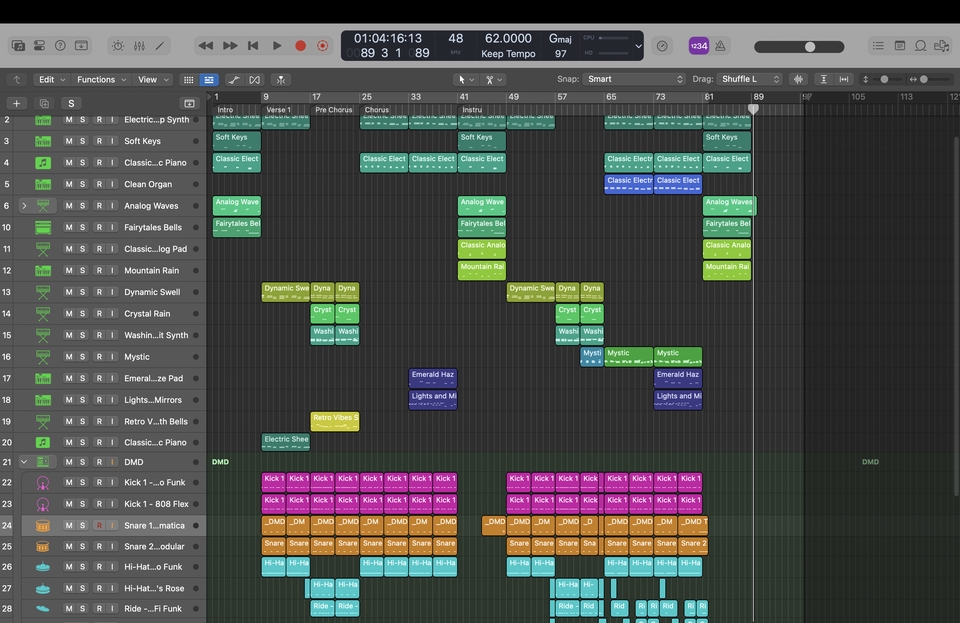This screenshot has height=623, width=960.
Task: Click the back arrow in tracks menu bar
Action: point(17,80)
